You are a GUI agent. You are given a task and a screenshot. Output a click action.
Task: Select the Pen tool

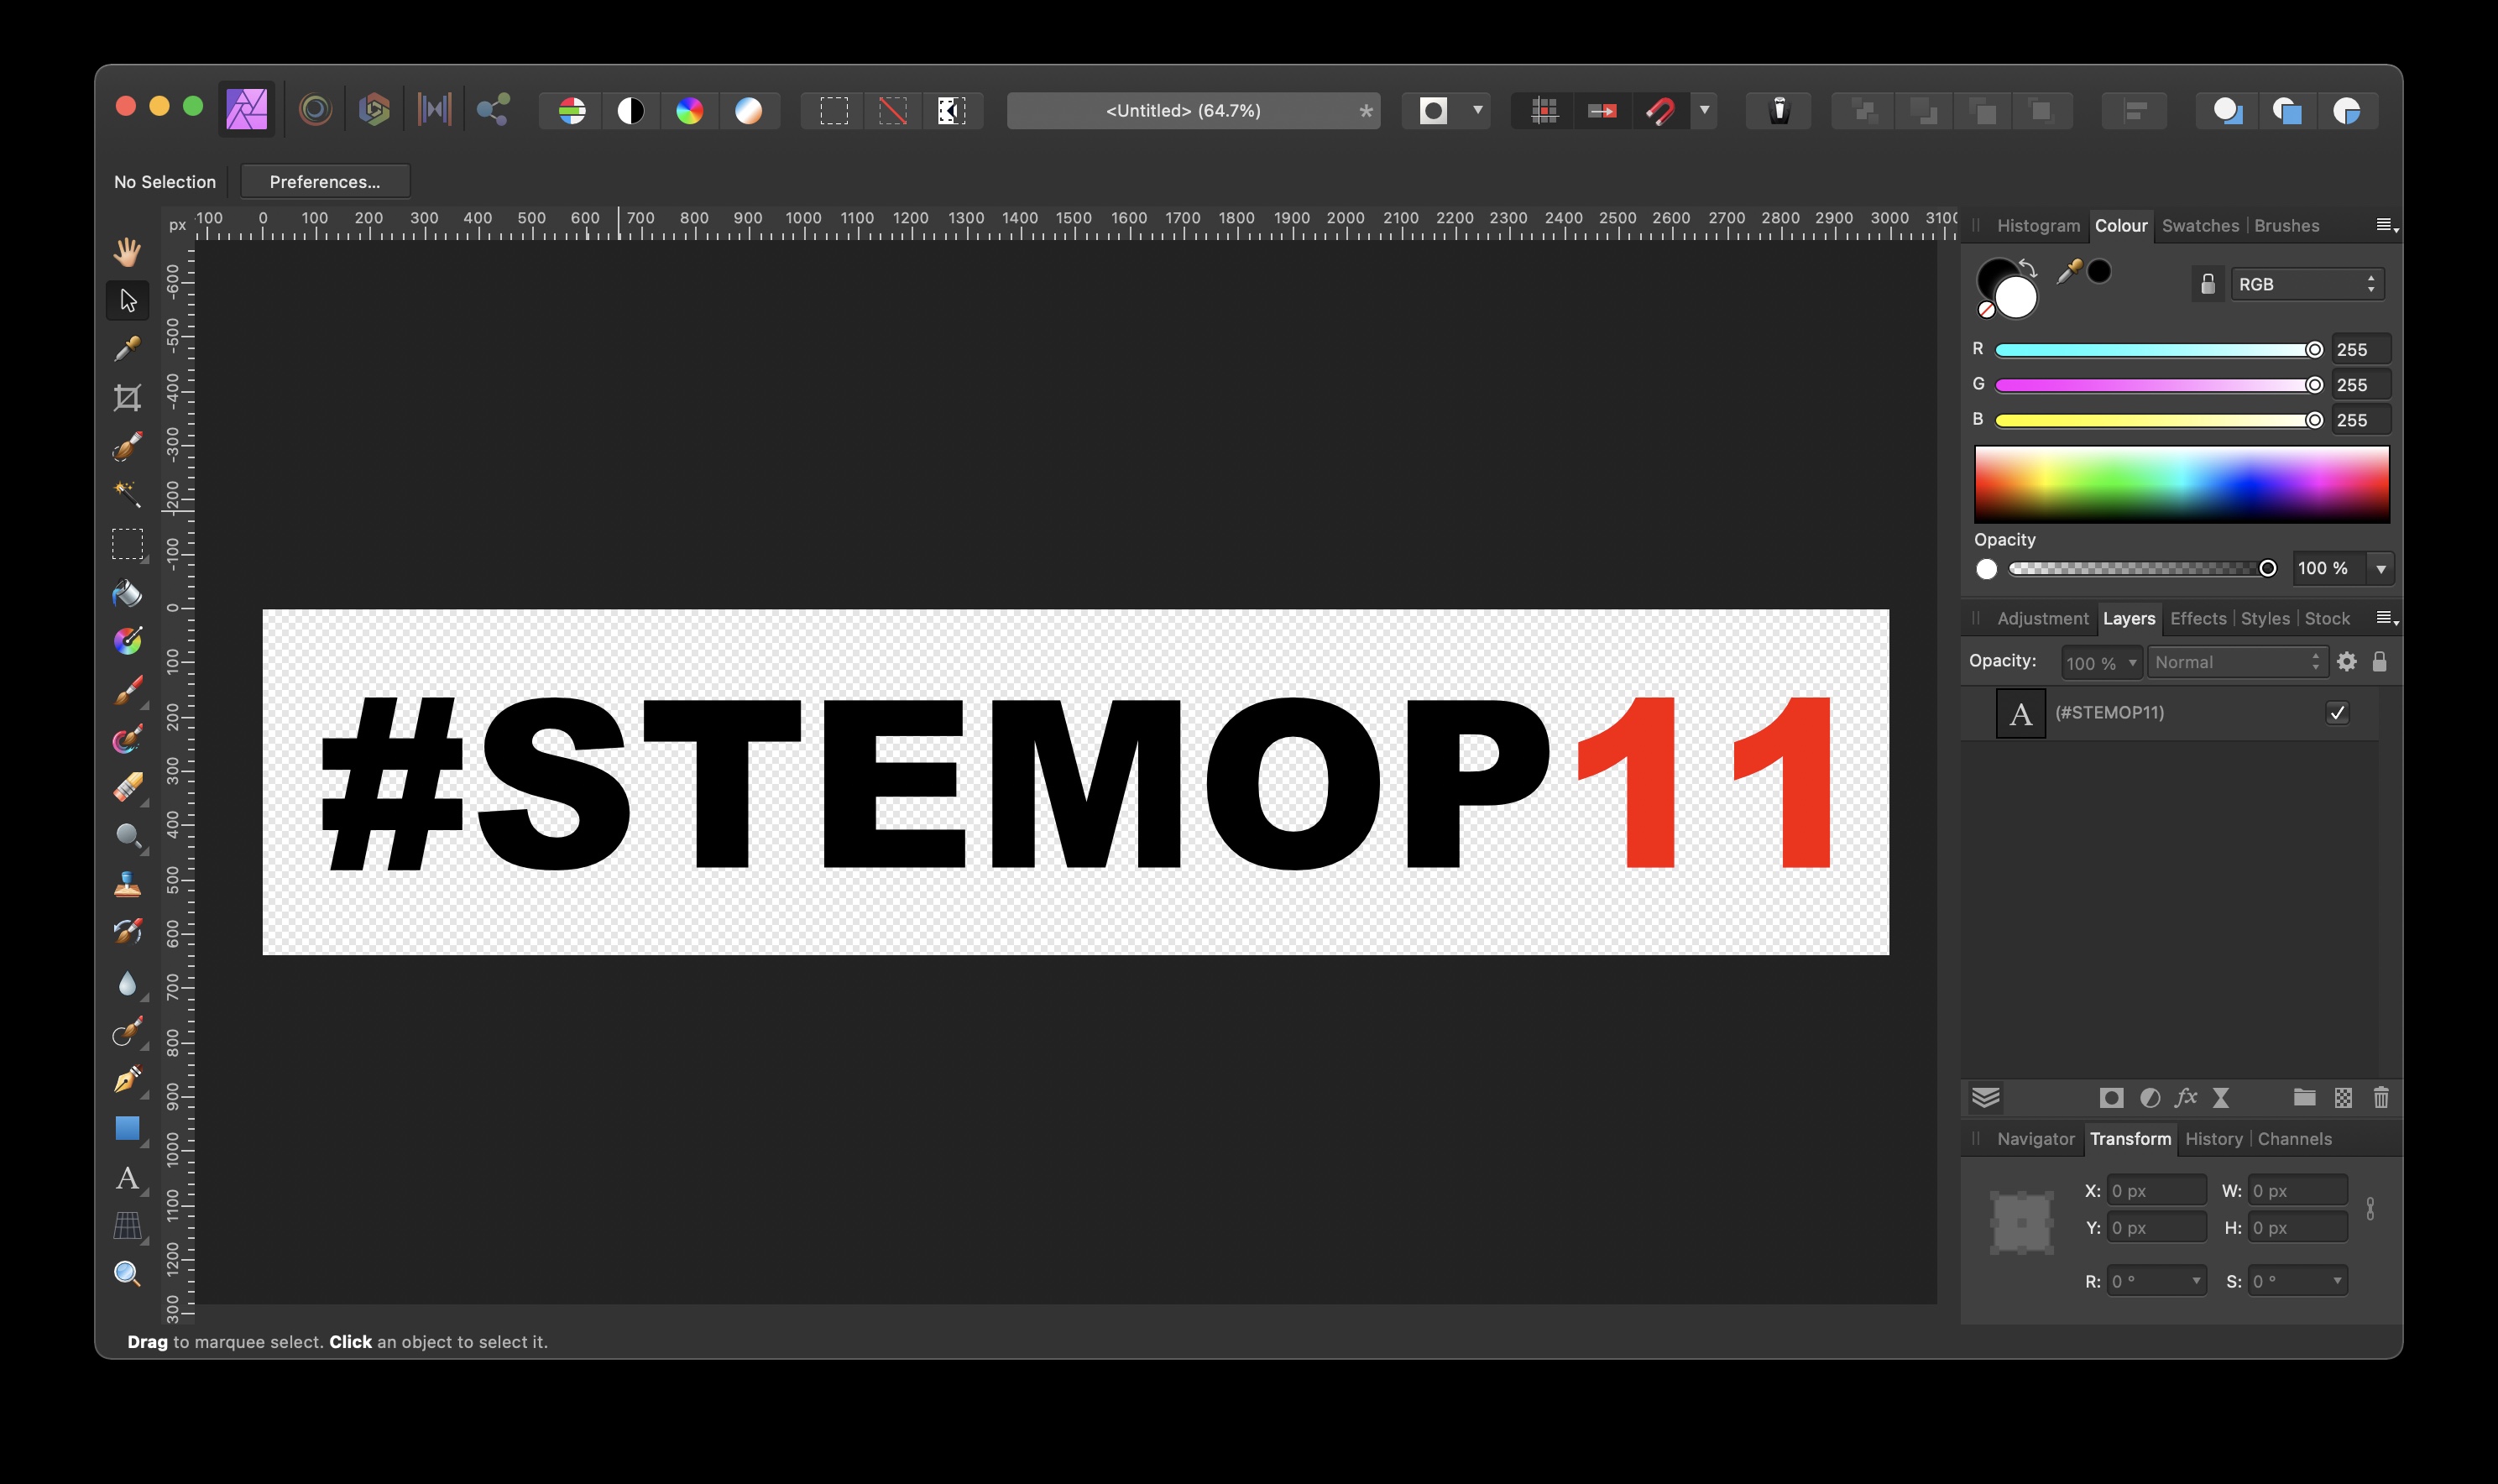pyautogui.click(x=127, y=1080)
